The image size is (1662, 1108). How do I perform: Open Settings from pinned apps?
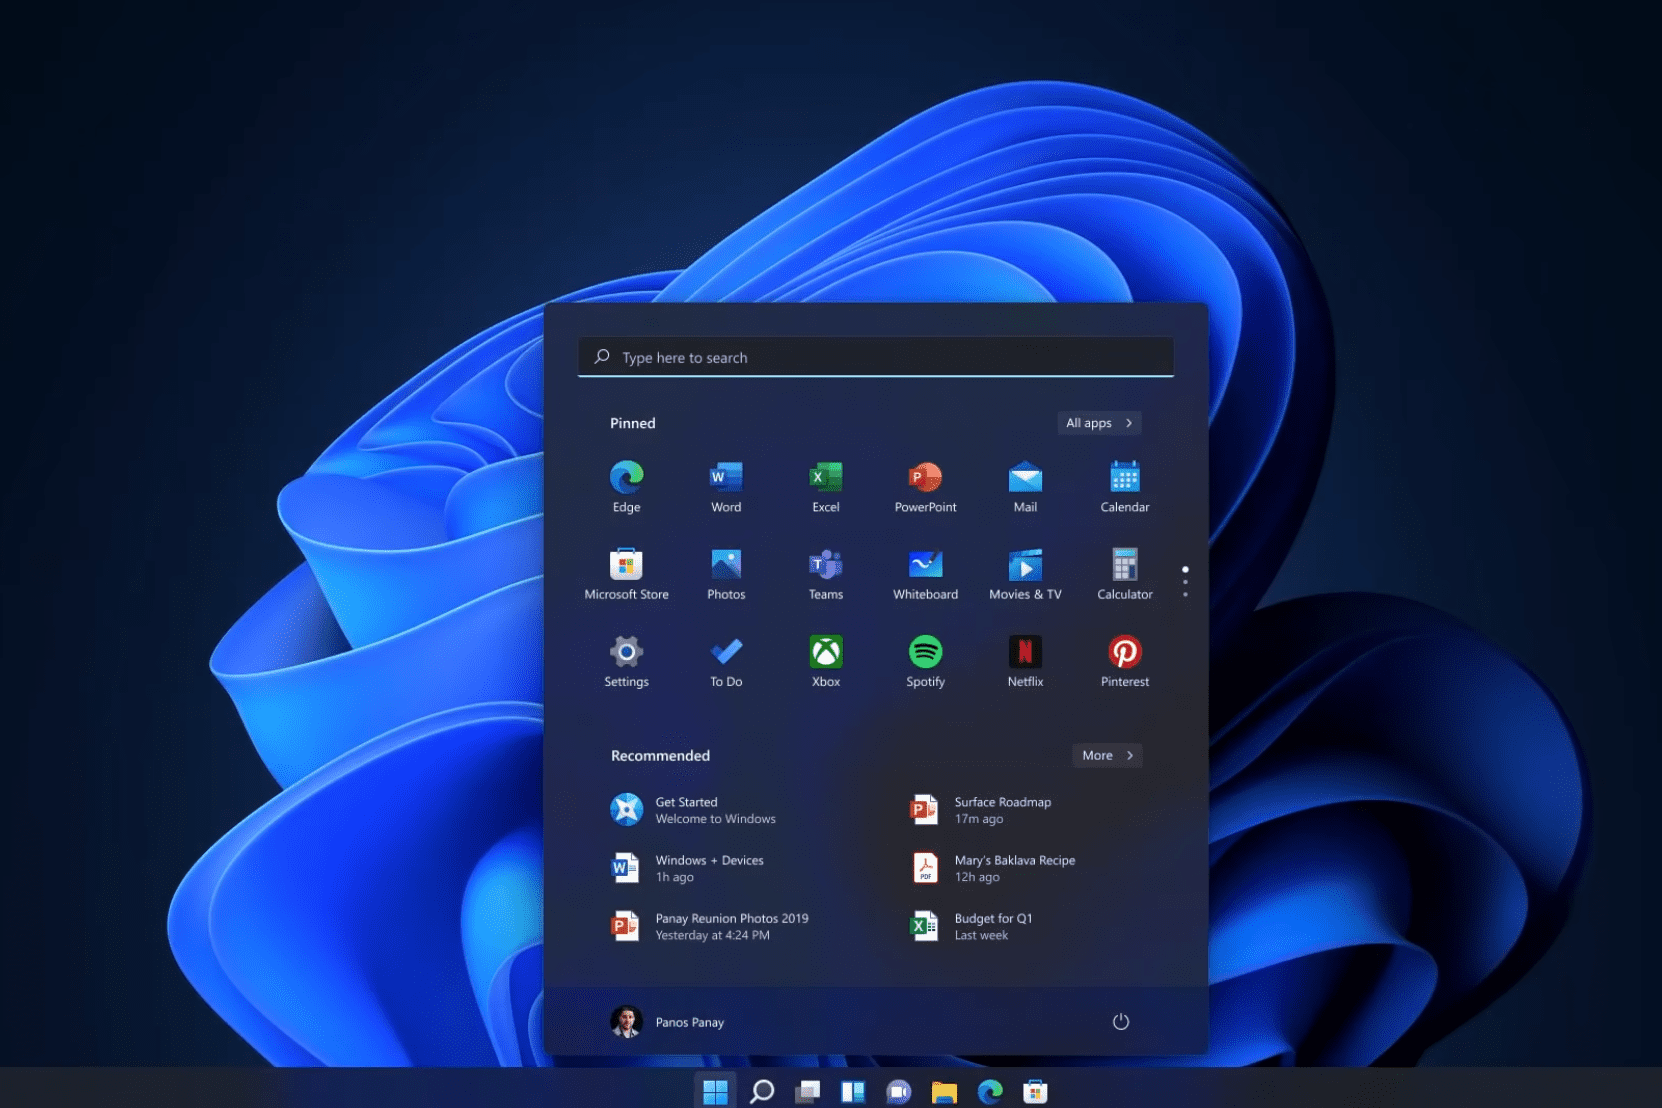626,661
